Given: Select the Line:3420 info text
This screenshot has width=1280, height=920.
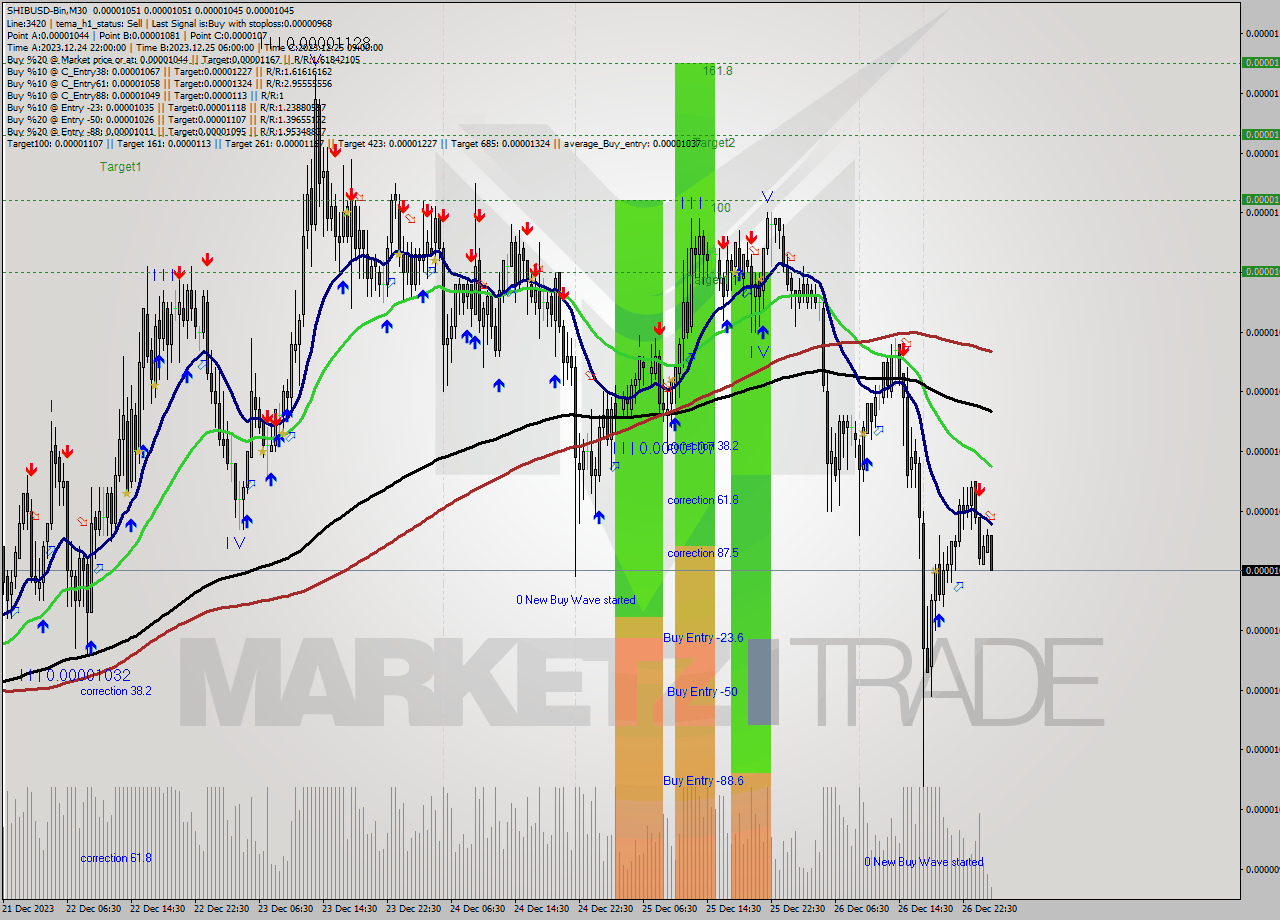Looking at the screenshot, I should tap(25, 23).
